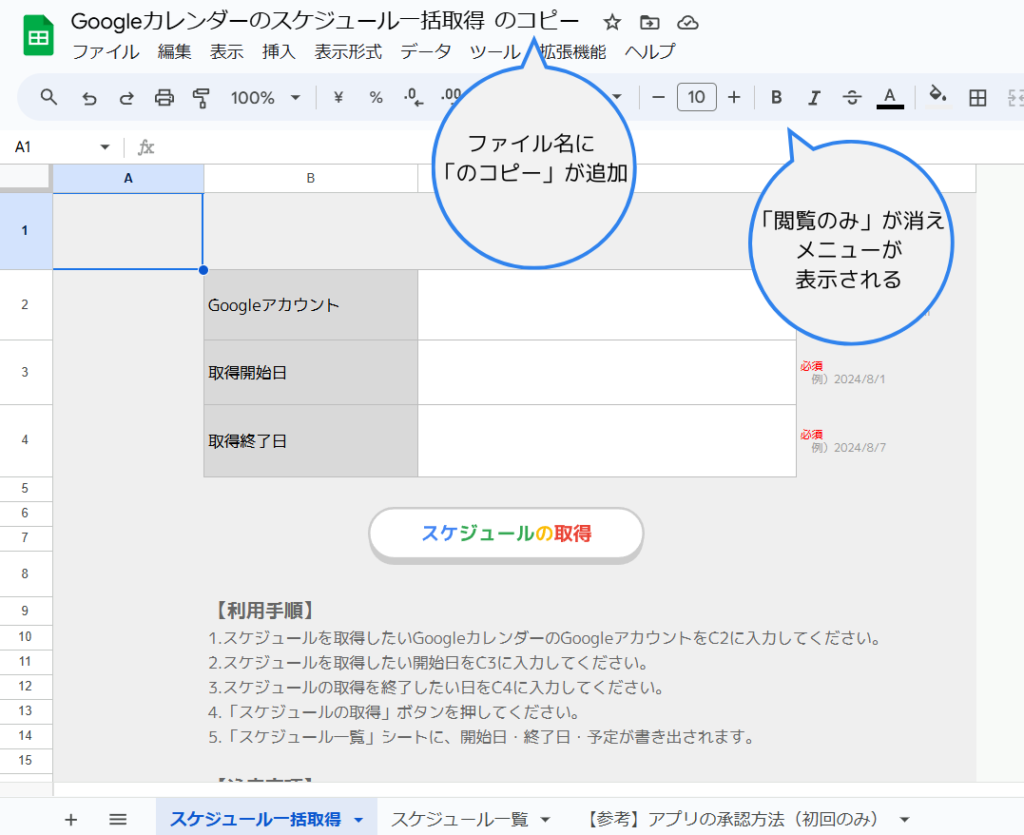
Task: Open スケジュール一覧 tab options arrow
Action: click(545, 819)
